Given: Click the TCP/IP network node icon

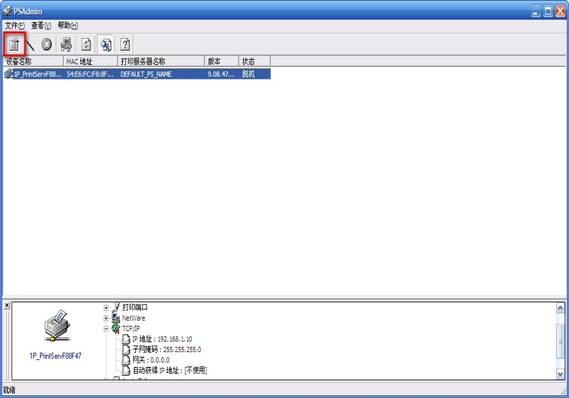Looking at the screenshot, I should [x=116, y=328].
